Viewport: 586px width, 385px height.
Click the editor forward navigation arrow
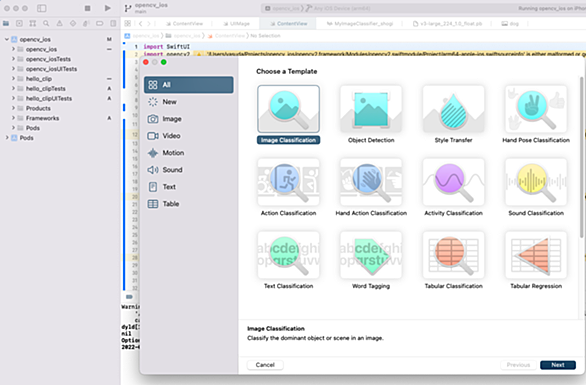pos(149,24)
